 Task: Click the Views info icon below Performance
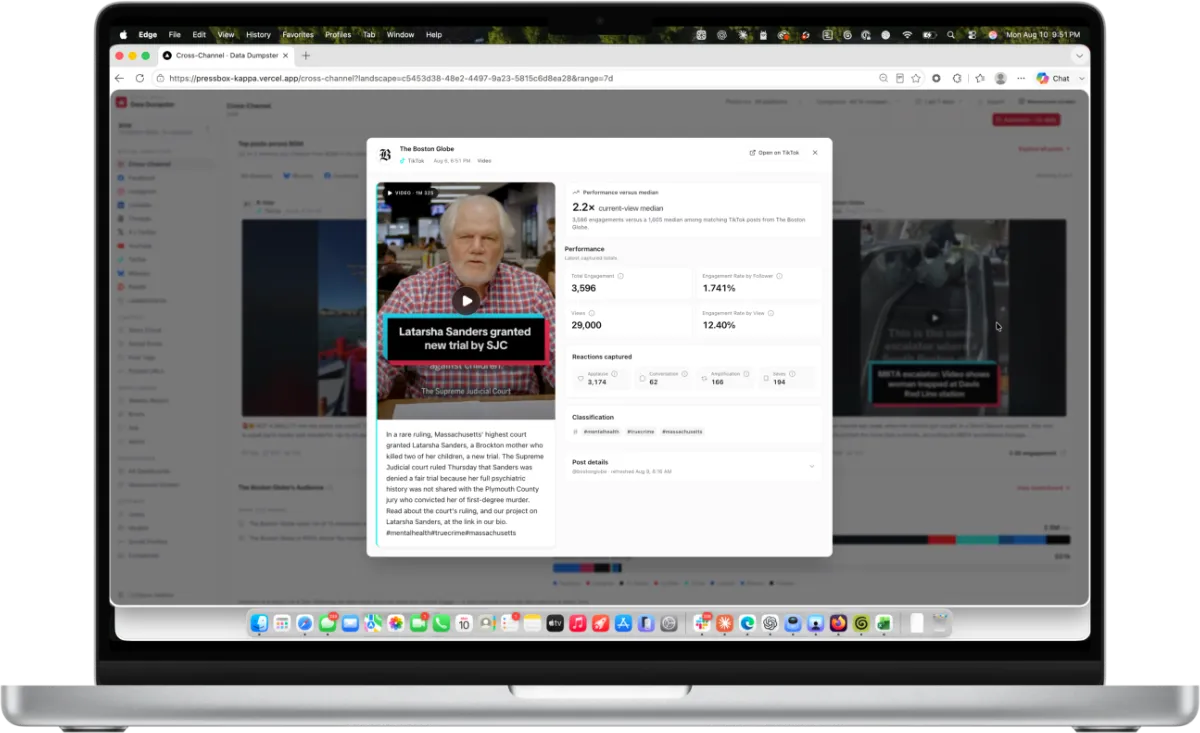point(593,313)
